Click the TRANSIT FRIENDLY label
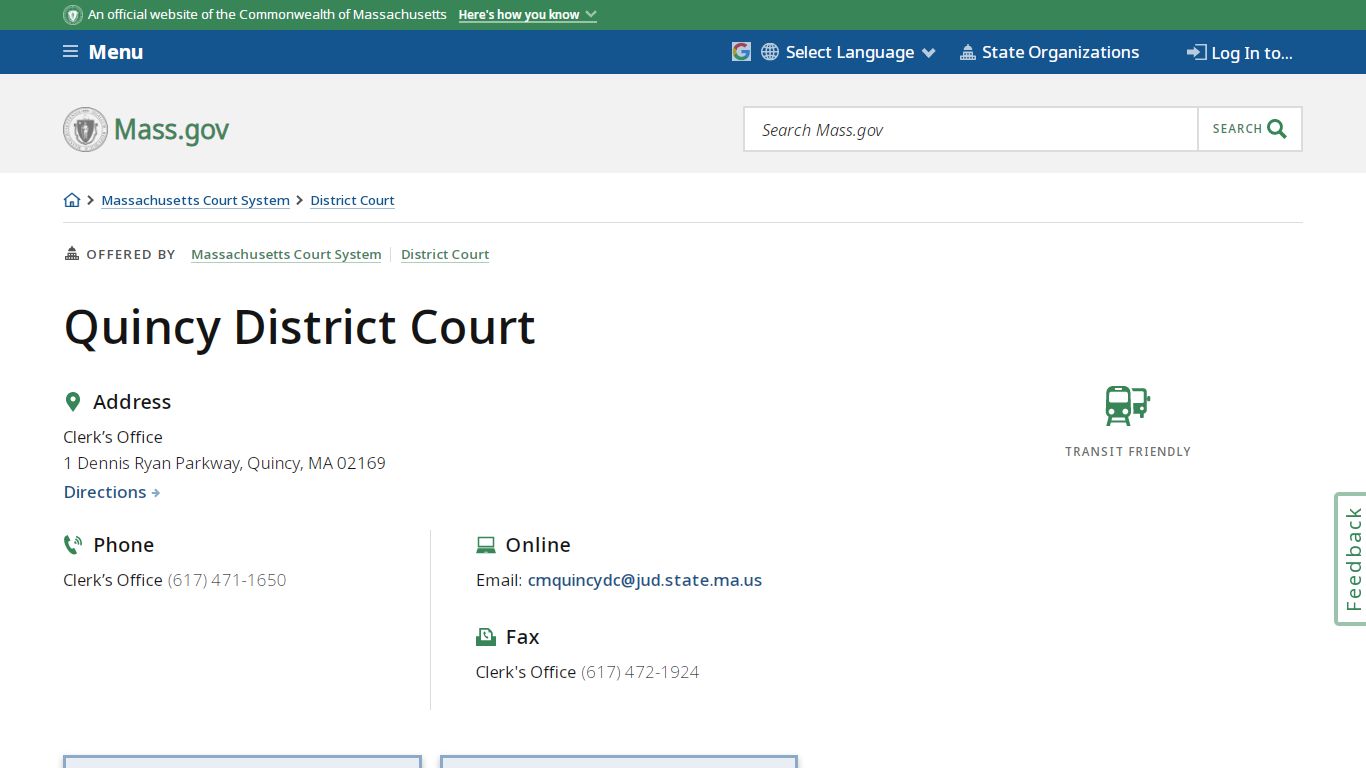This screenshot has width=1366, height=768. pyautogui.click(x=1128, y=452)
